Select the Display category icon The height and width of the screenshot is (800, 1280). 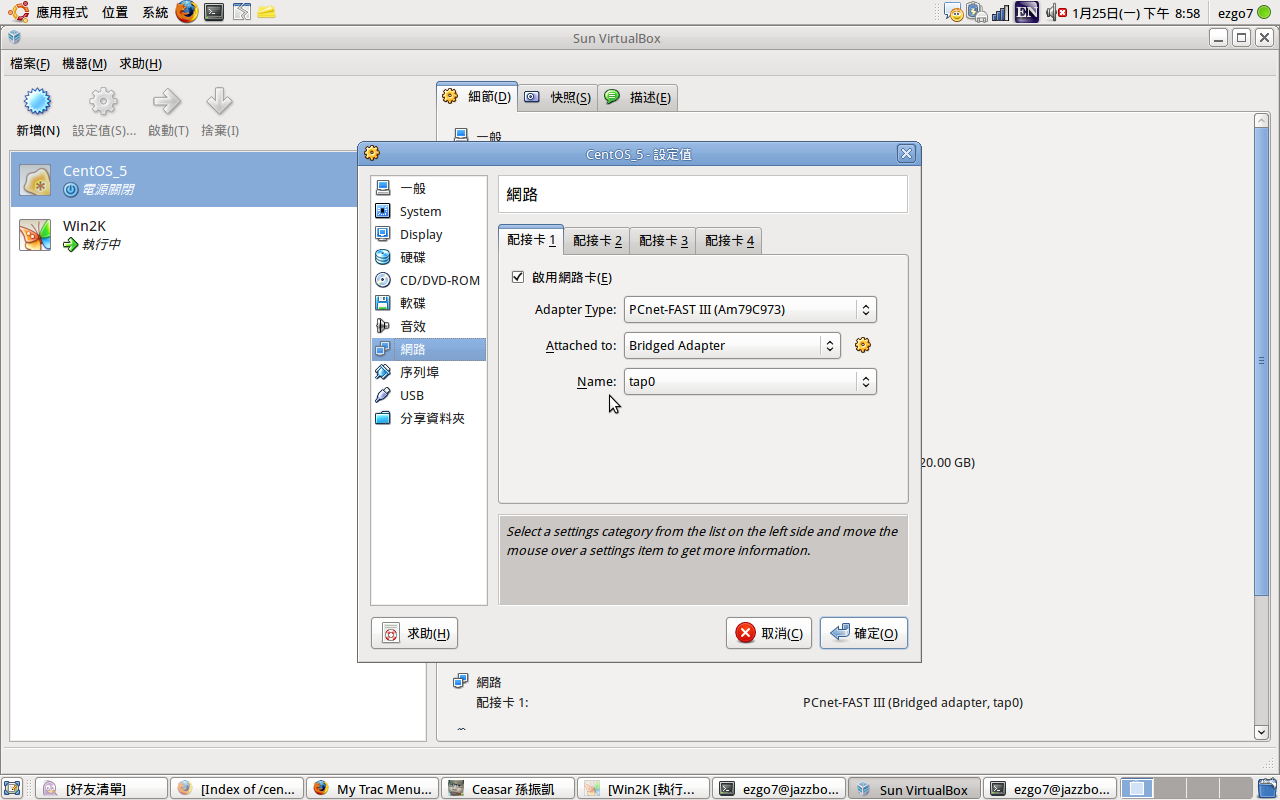pyautogui.click(x=382, y=234)
